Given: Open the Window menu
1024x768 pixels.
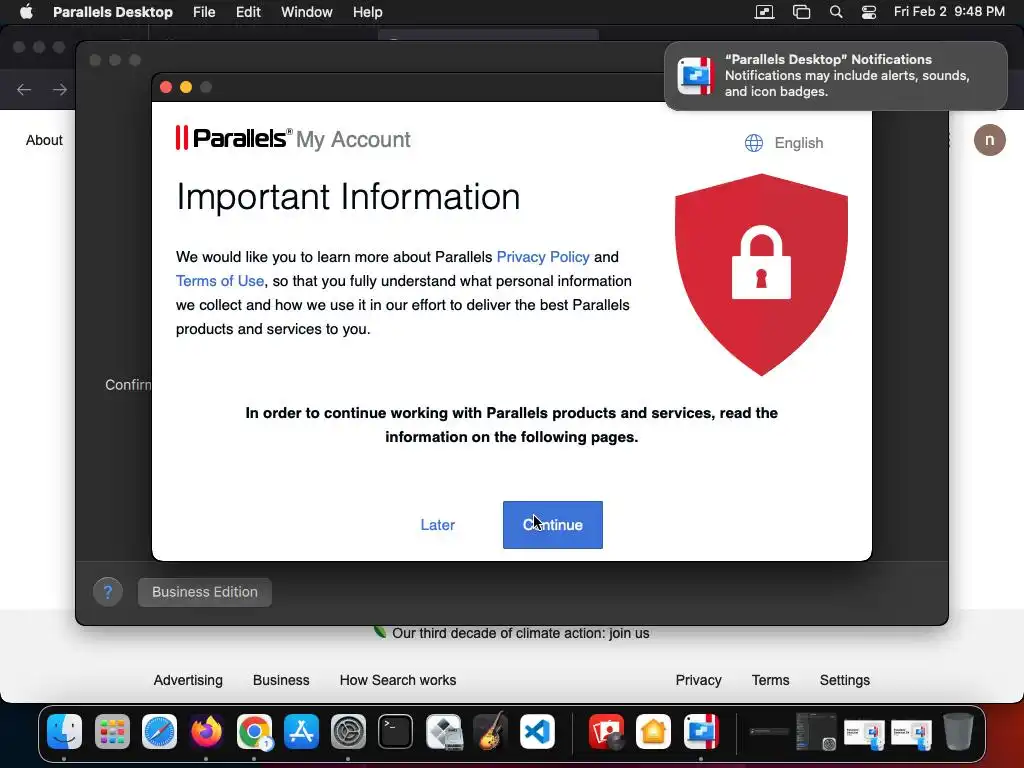Looking at the screenshot, I should 306,12.
